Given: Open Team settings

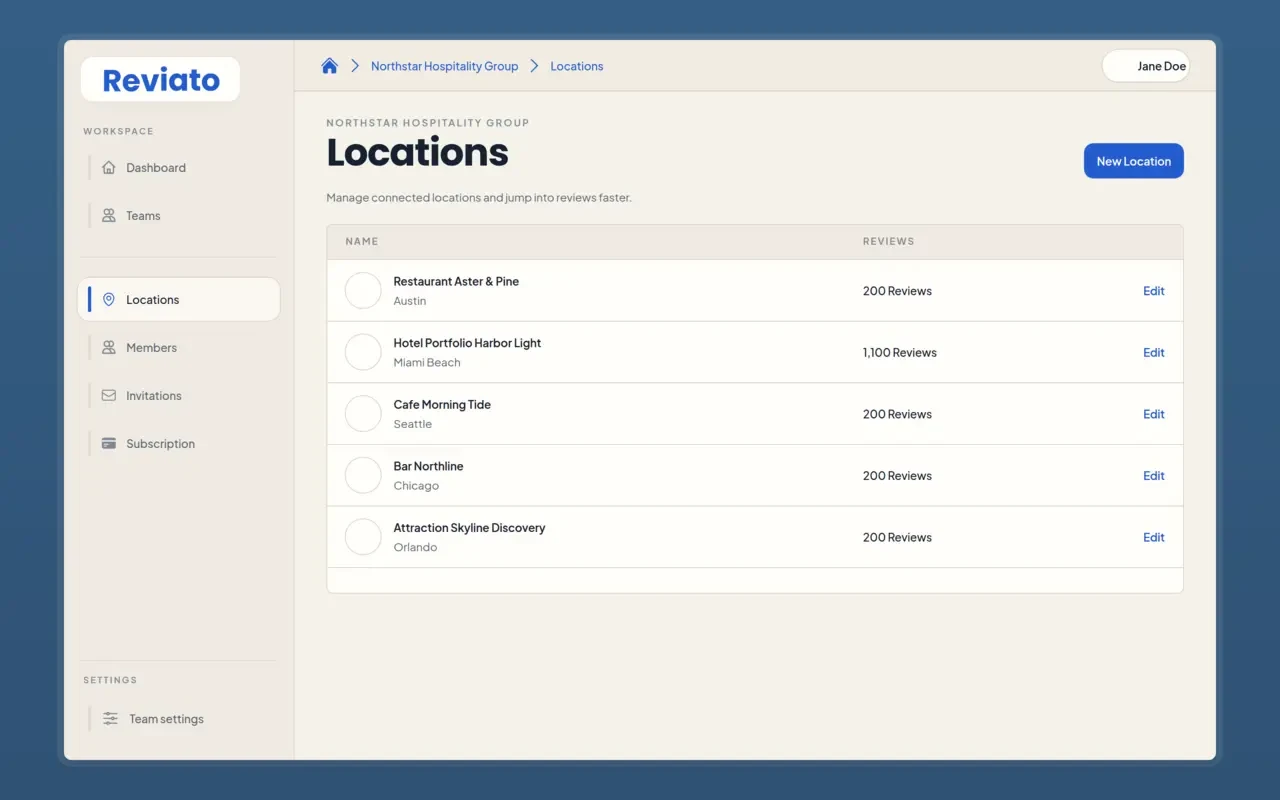Looking at the screenshot, I should point(178,719).
